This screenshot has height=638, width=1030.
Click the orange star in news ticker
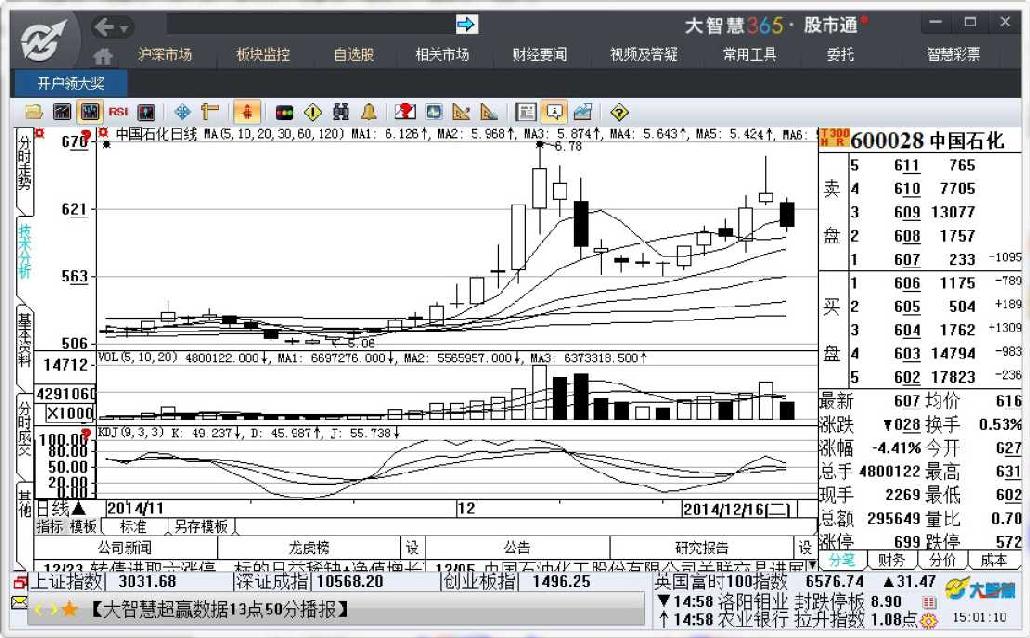[69, 609]
